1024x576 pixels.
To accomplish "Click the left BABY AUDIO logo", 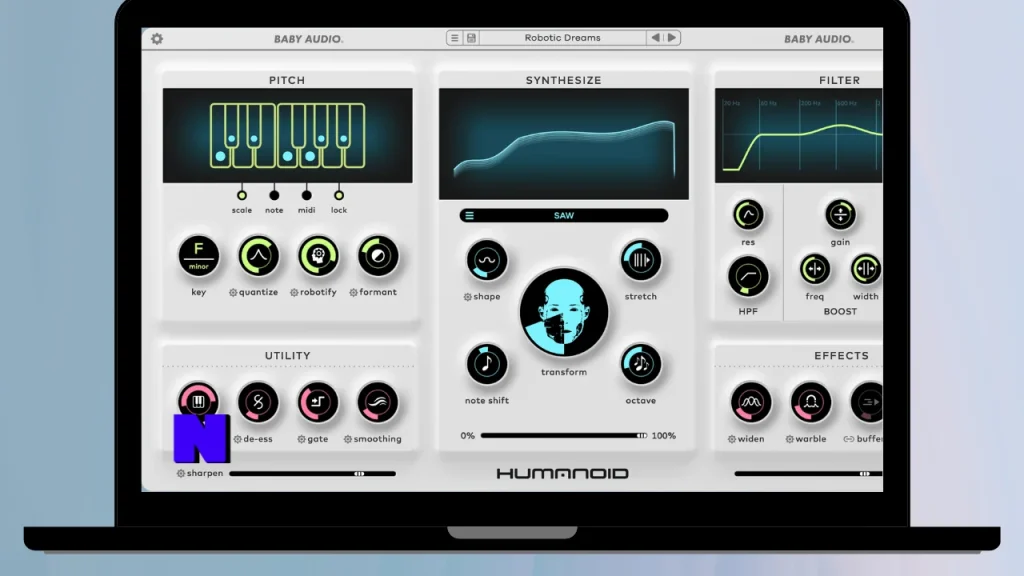I will [308, 39].
